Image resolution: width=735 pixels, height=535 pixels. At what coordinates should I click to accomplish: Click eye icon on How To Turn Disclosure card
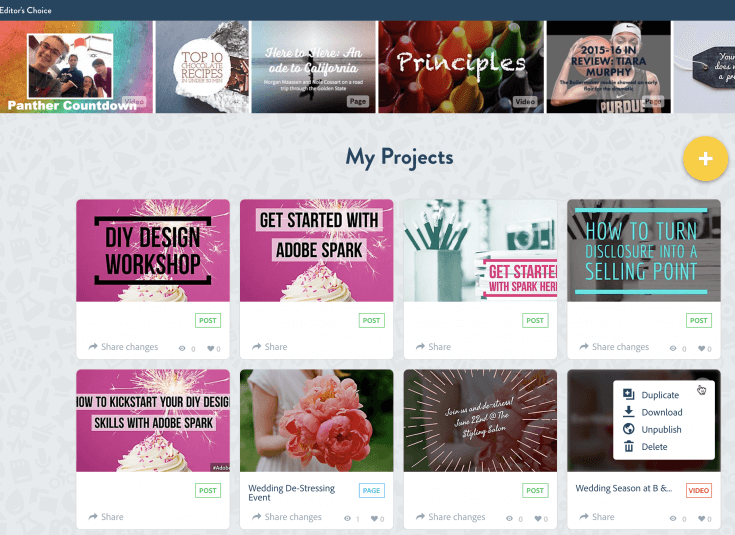click(x=673, y=348)
